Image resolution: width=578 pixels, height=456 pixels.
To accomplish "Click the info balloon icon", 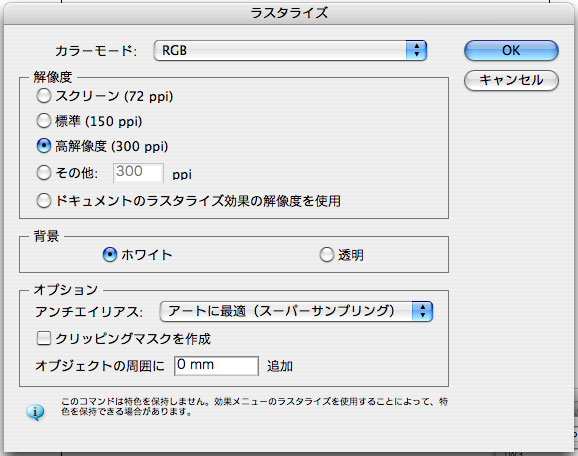I will [35, 412].
